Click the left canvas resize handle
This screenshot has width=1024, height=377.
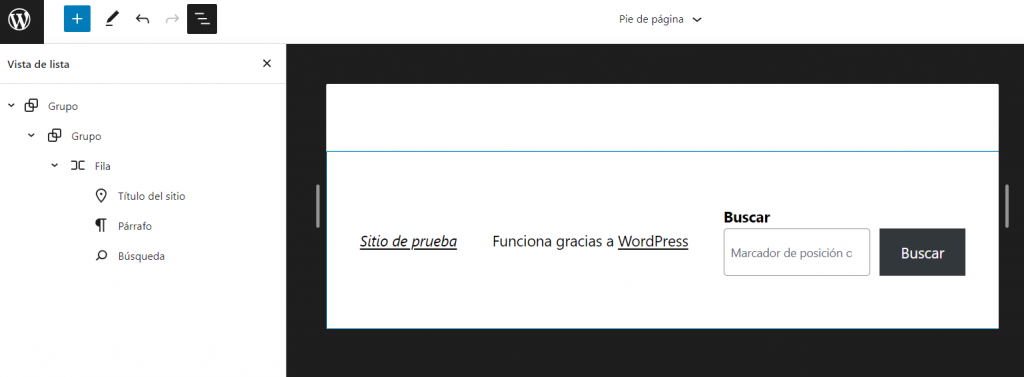tap(318, 206)
